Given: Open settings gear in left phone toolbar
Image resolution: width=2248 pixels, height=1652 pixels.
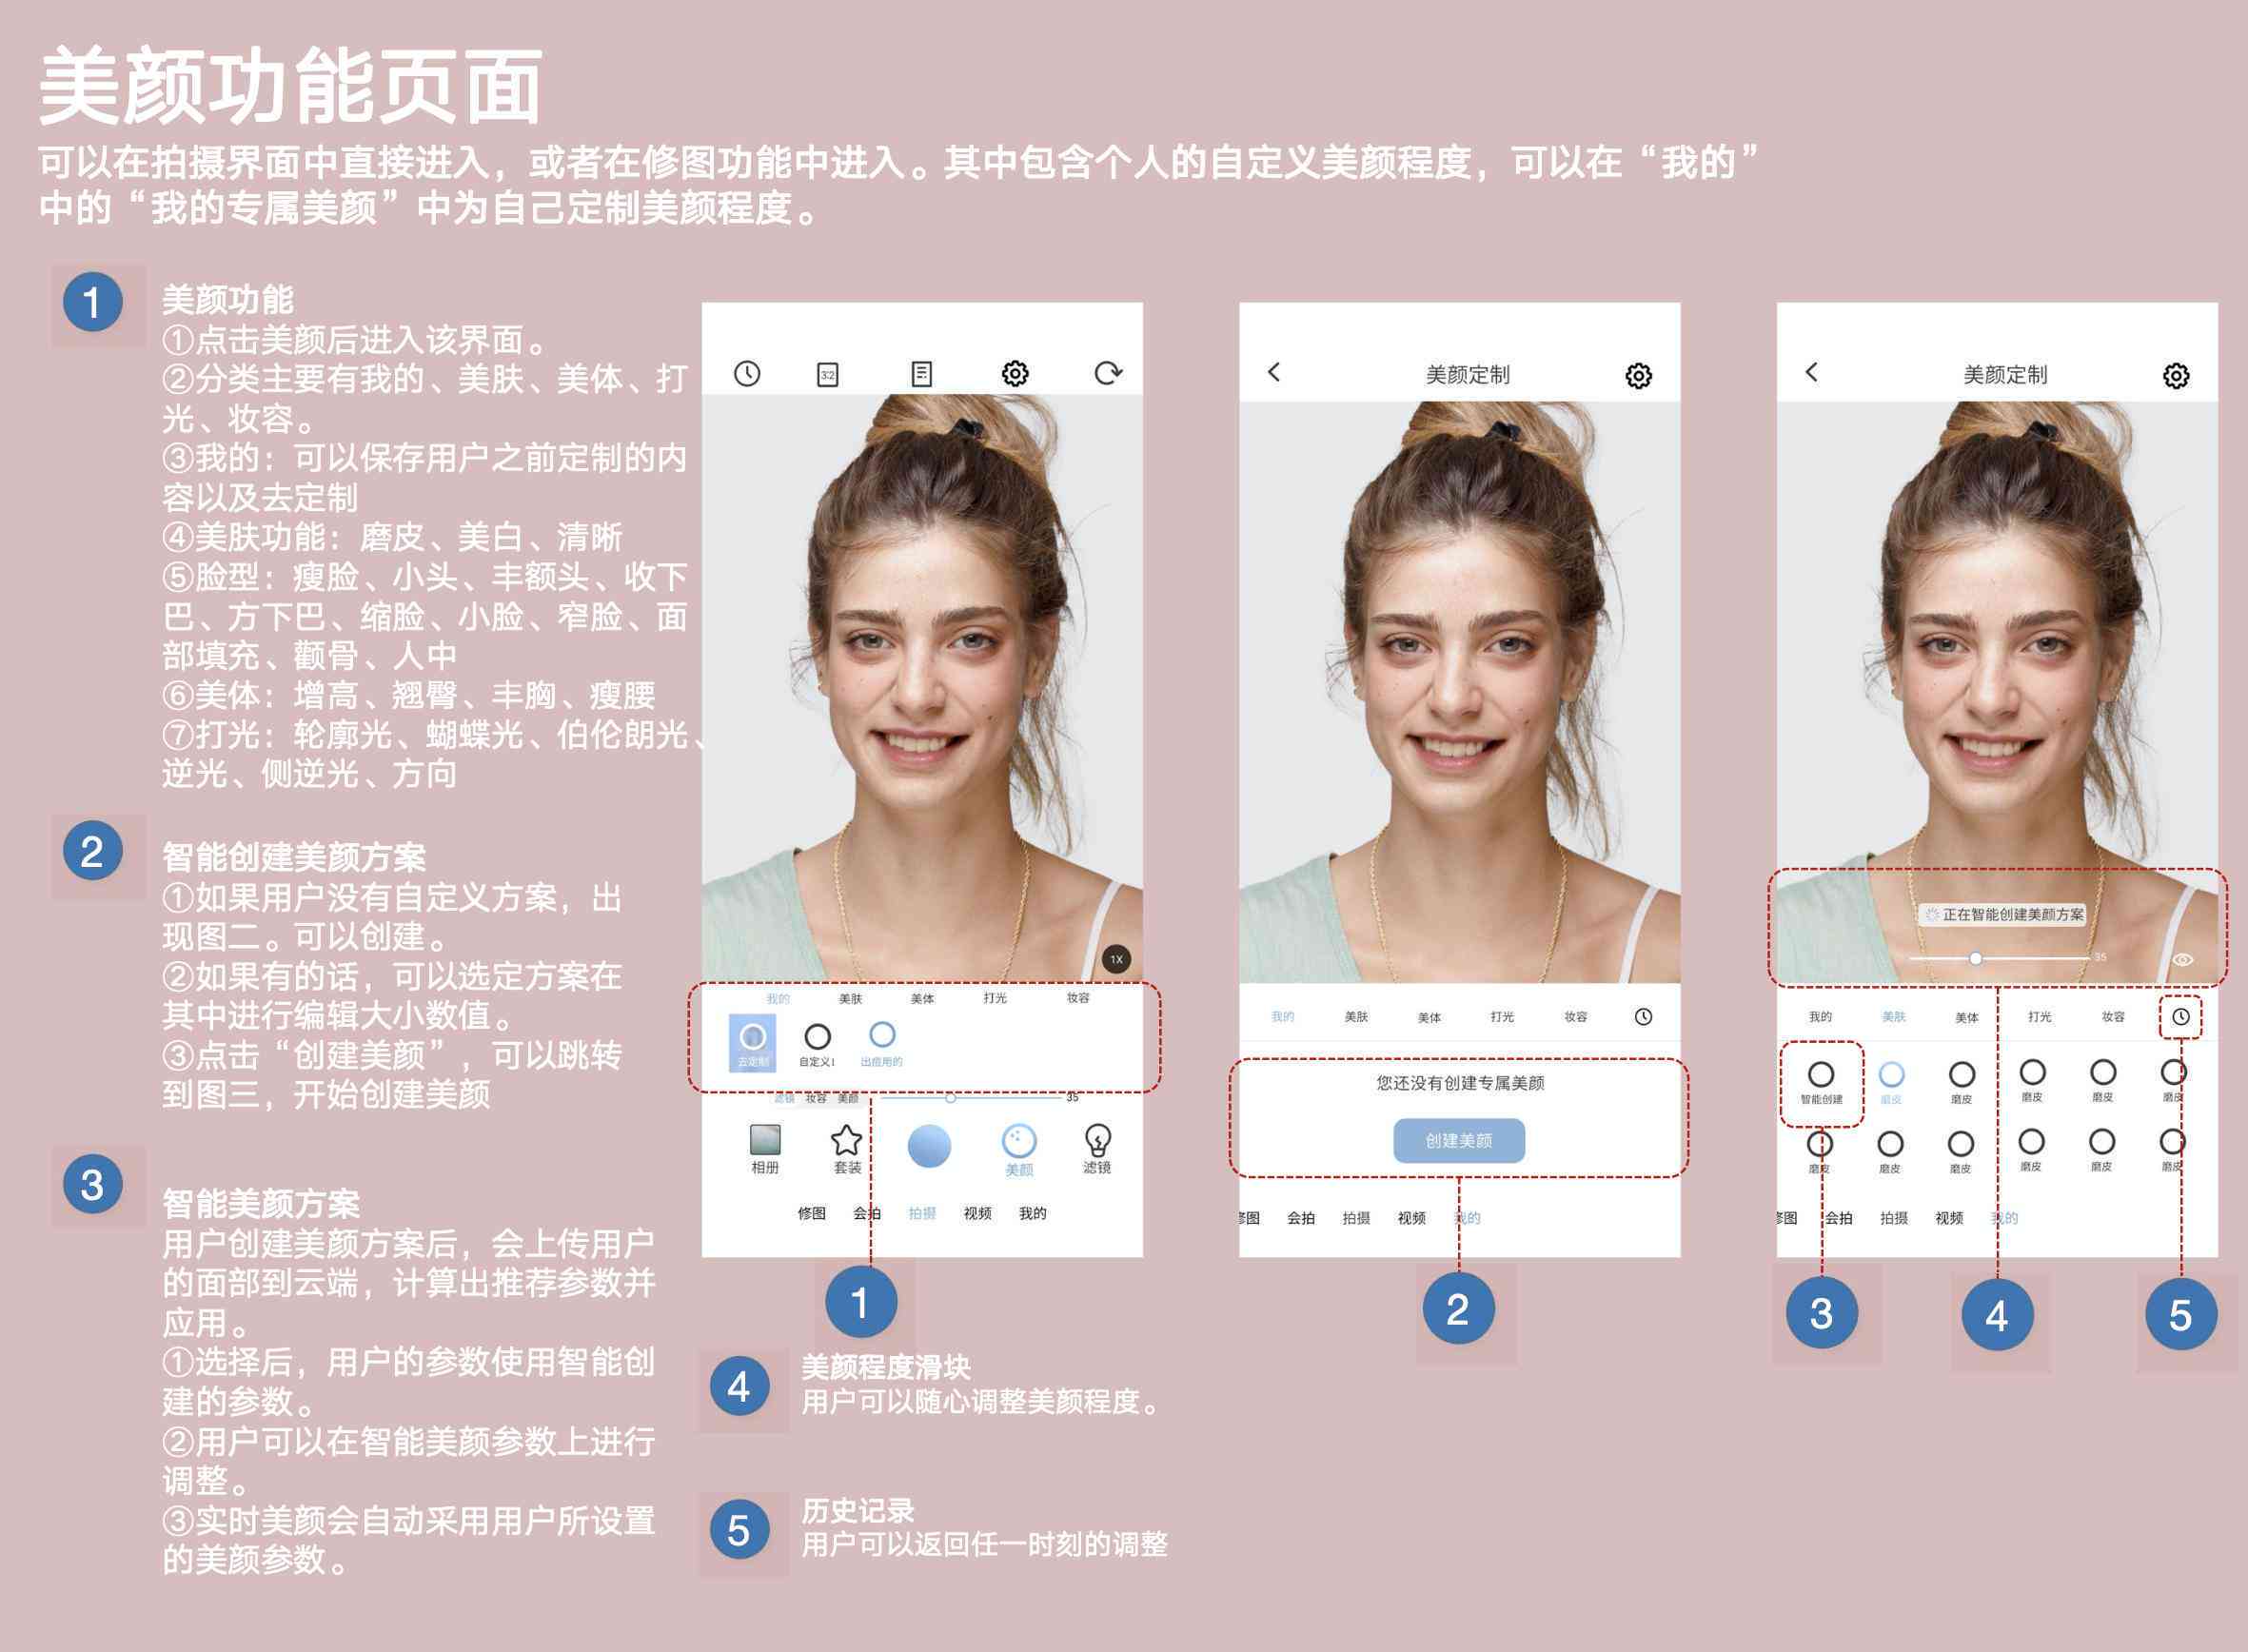Looking at the screenshot, I should pos(1015,374).
